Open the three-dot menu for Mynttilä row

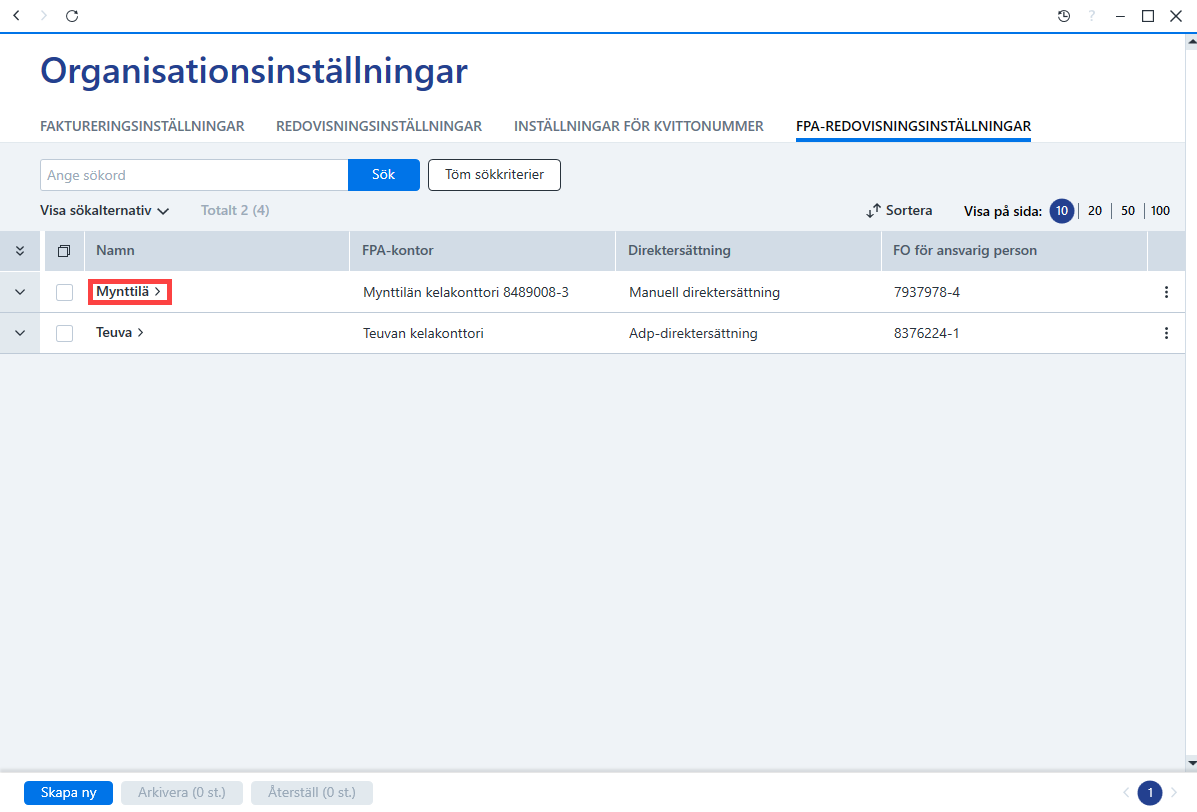[1166, 292]
